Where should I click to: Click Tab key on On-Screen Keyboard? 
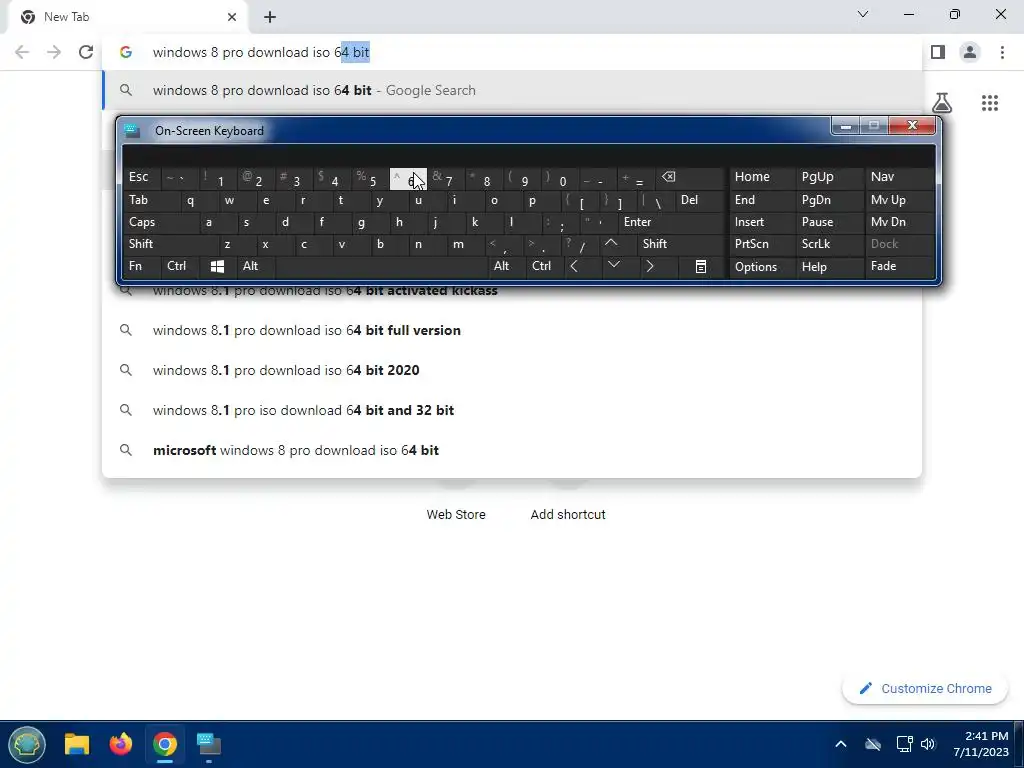pos(150,200)
